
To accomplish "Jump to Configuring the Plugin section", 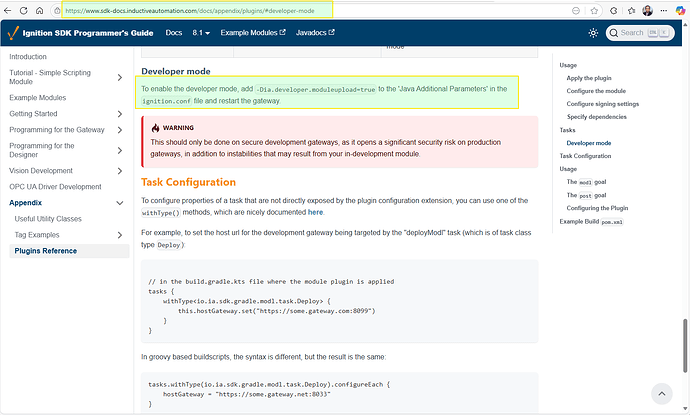I will click(598, 208).
